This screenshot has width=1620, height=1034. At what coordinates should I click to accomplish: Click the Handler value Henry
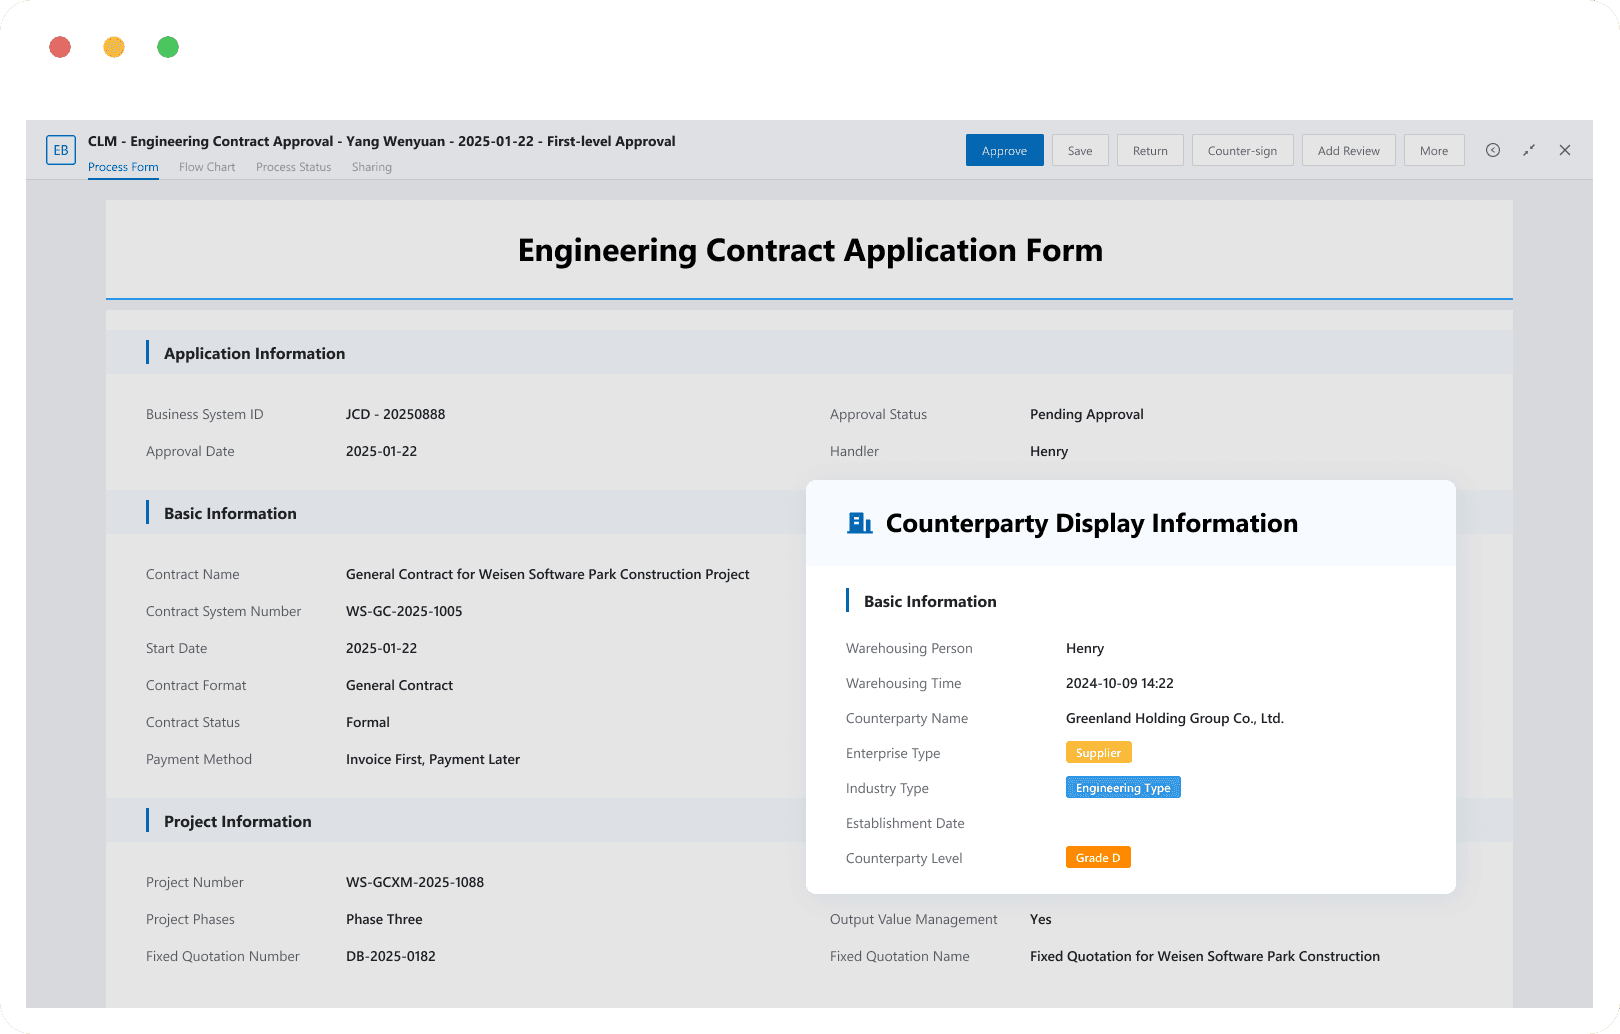[1049, 451]
